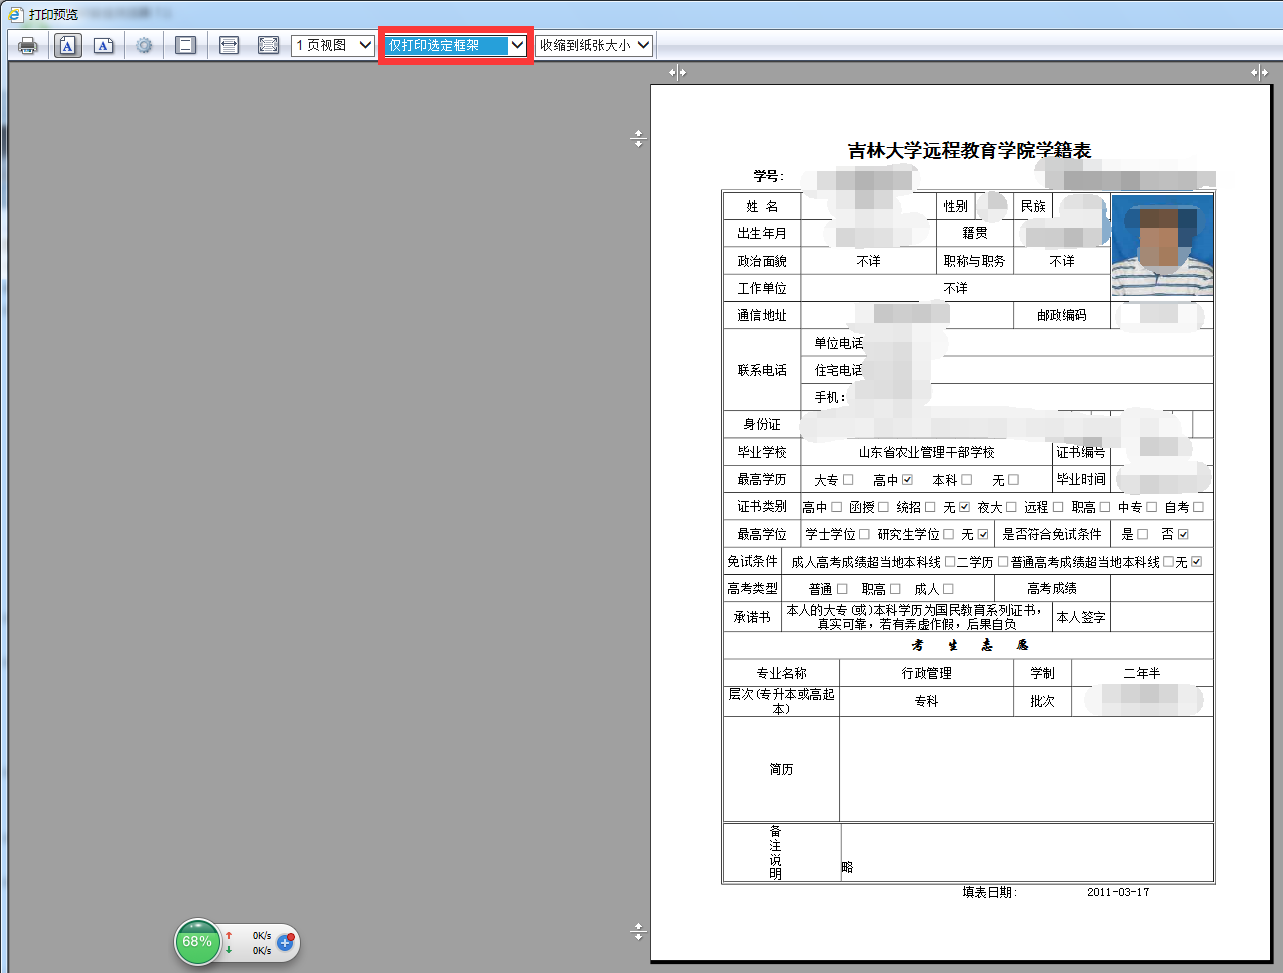Click the print icon on the toolbar
The image size is (1283, 973).
[27, 44]
